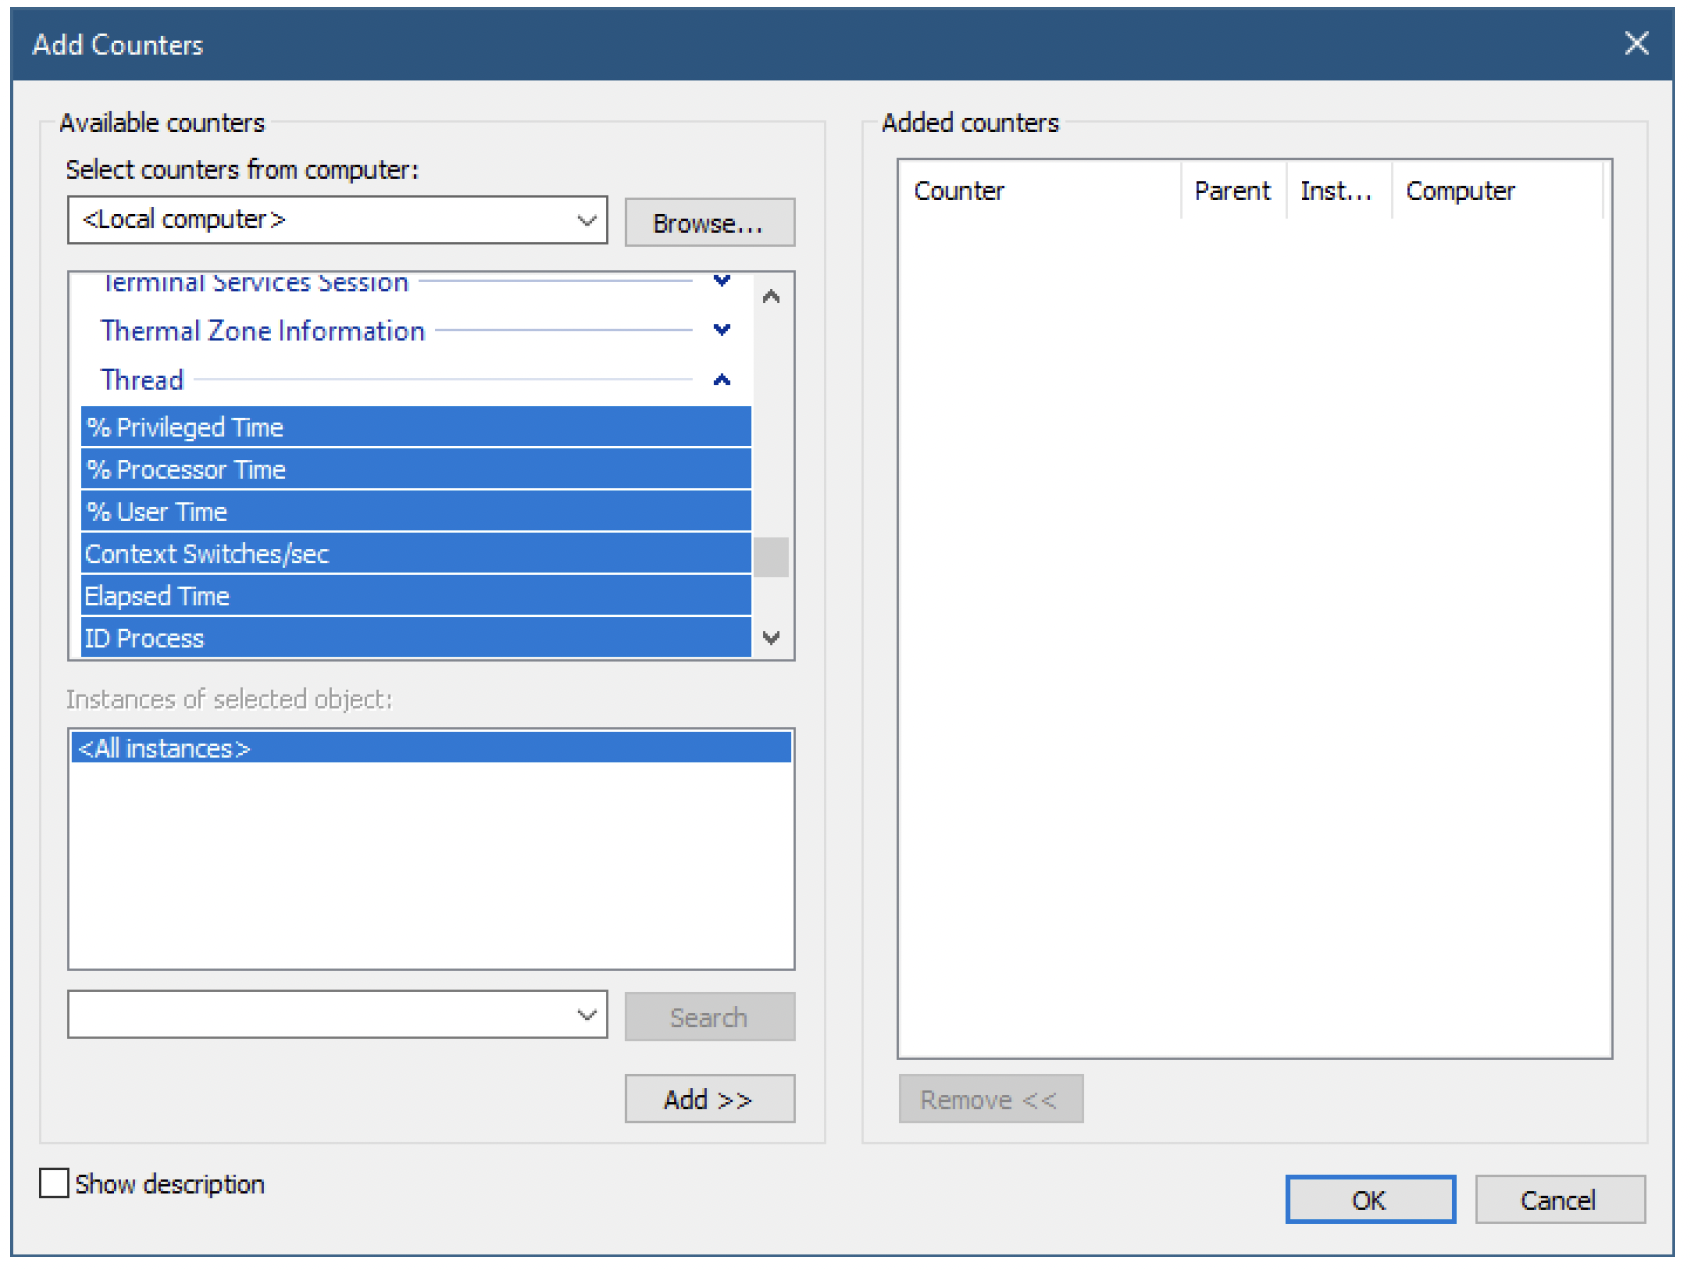Collapse the Thread counter category
The image size is (1690, 1270).
tap(721, 380)
